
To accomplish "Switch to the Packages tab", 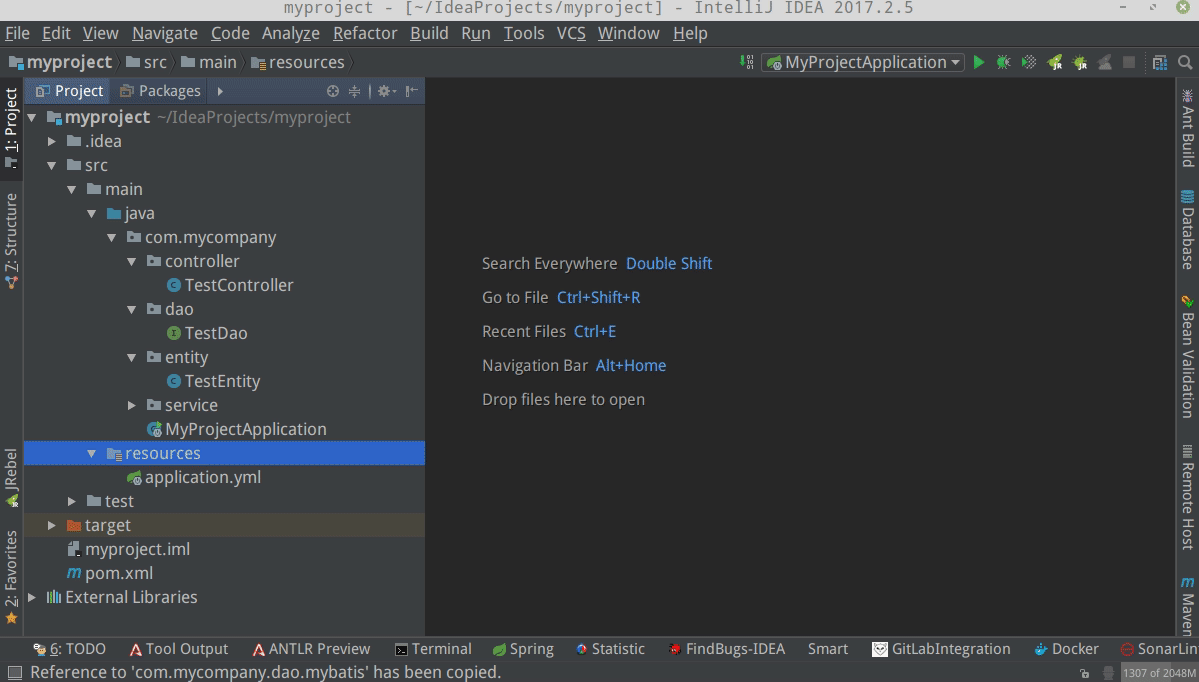I will tap(160, 91).
